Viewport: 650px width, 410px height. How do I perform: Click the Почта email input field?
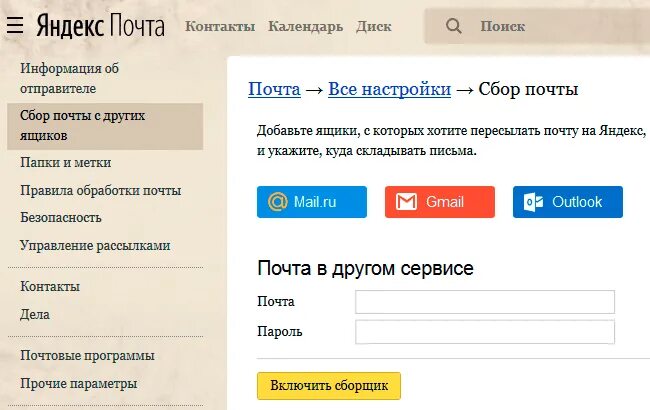click(485, 302)
